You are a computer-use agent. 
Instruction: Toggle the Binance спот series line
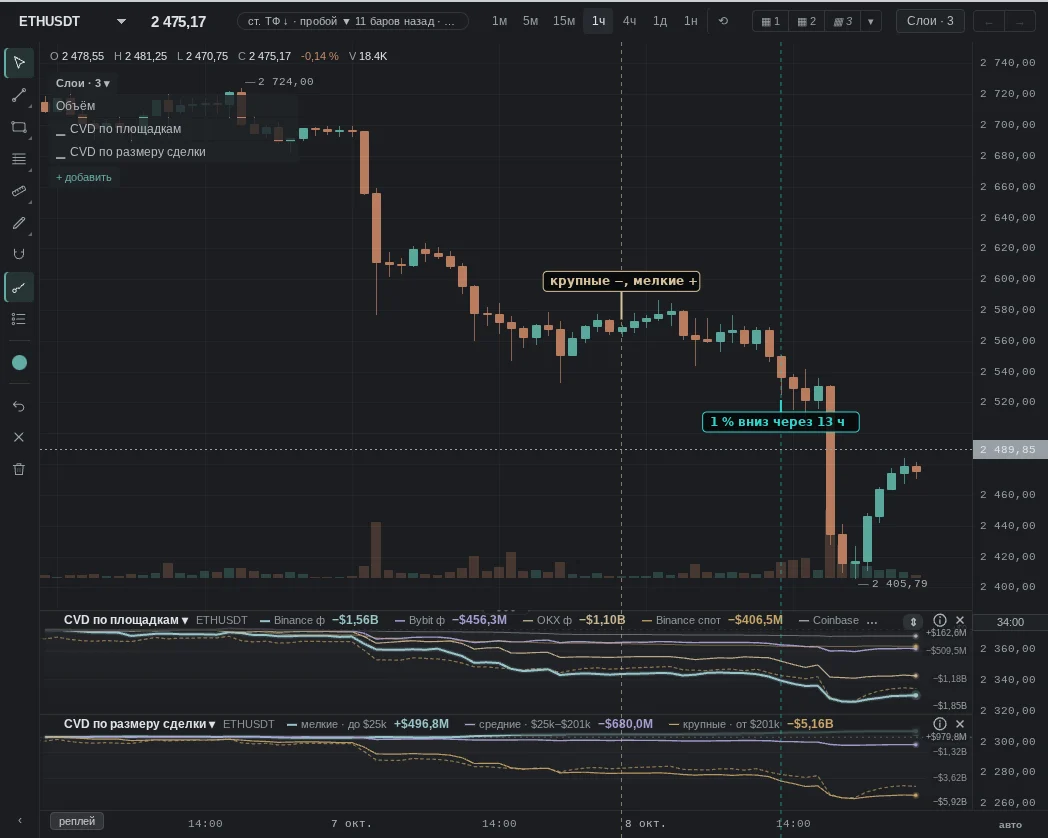click(x=712, y=620)
